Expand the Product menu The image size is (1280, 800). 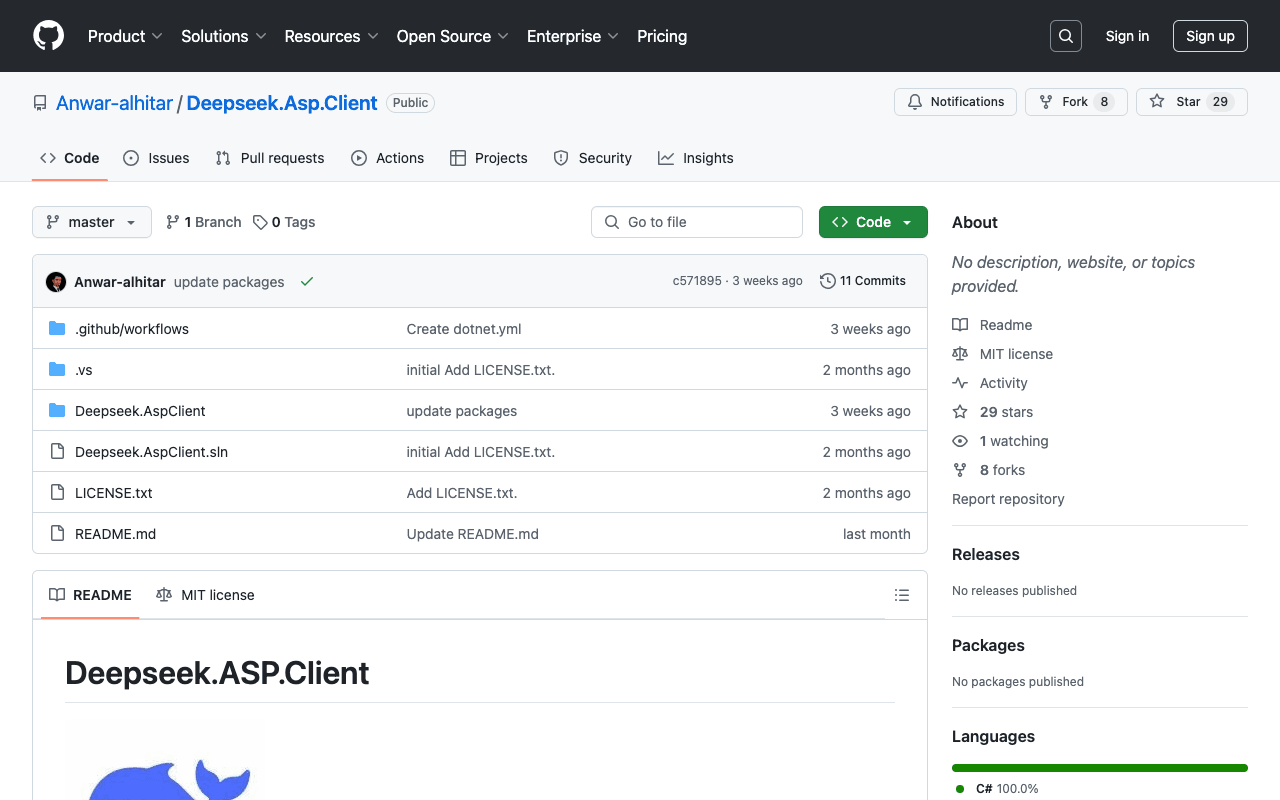(x=125, y=36)
